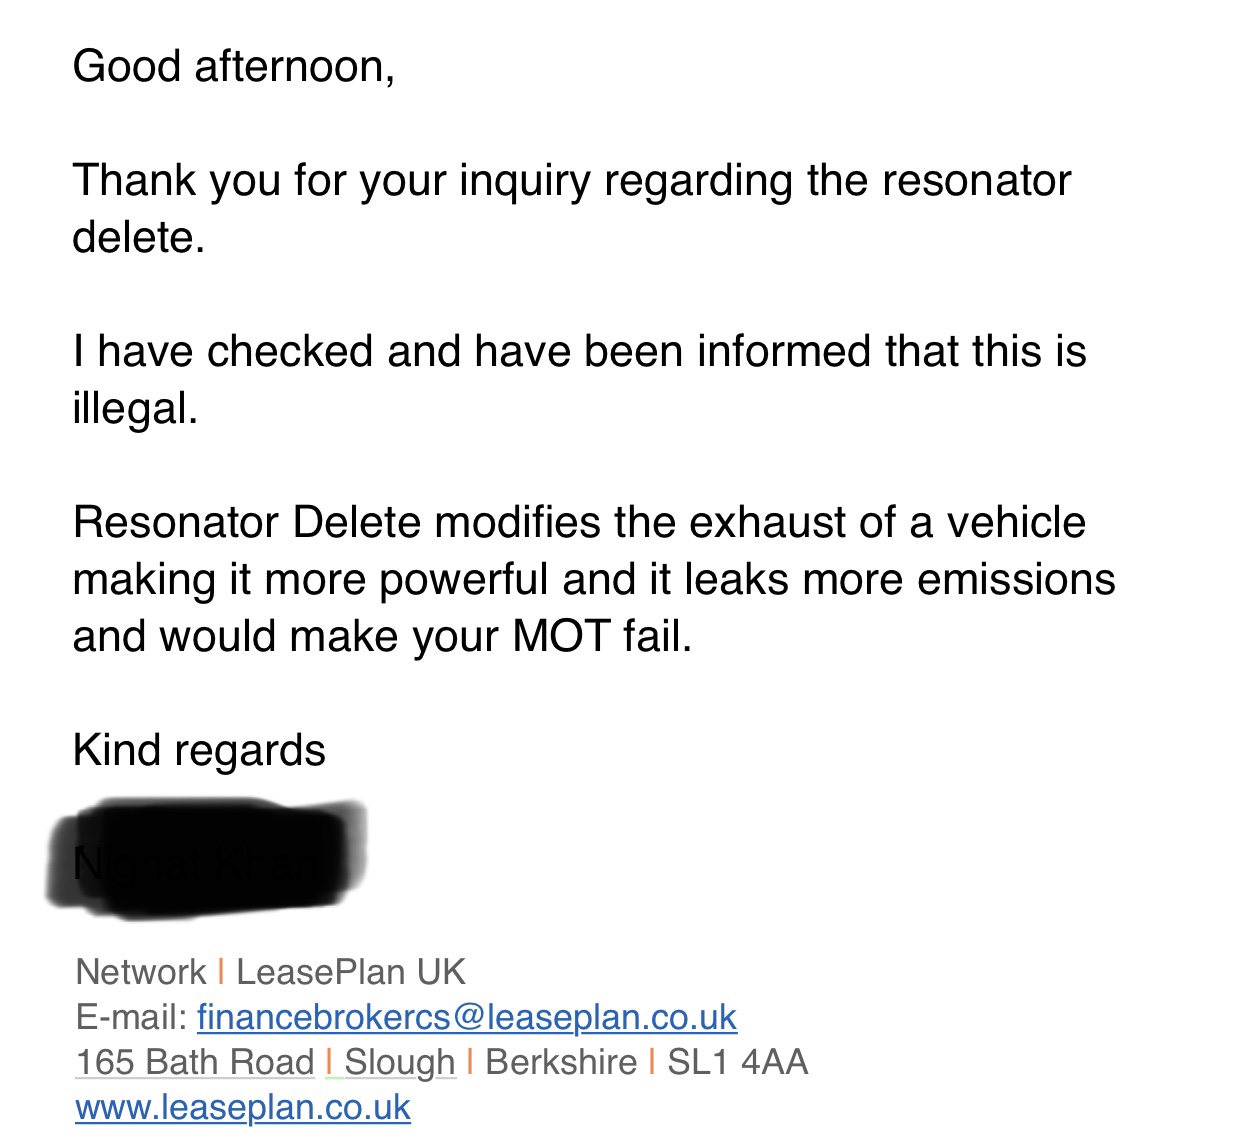Click the orange separator after "Network"
1242x1147 pixels.
coord(221,972)
